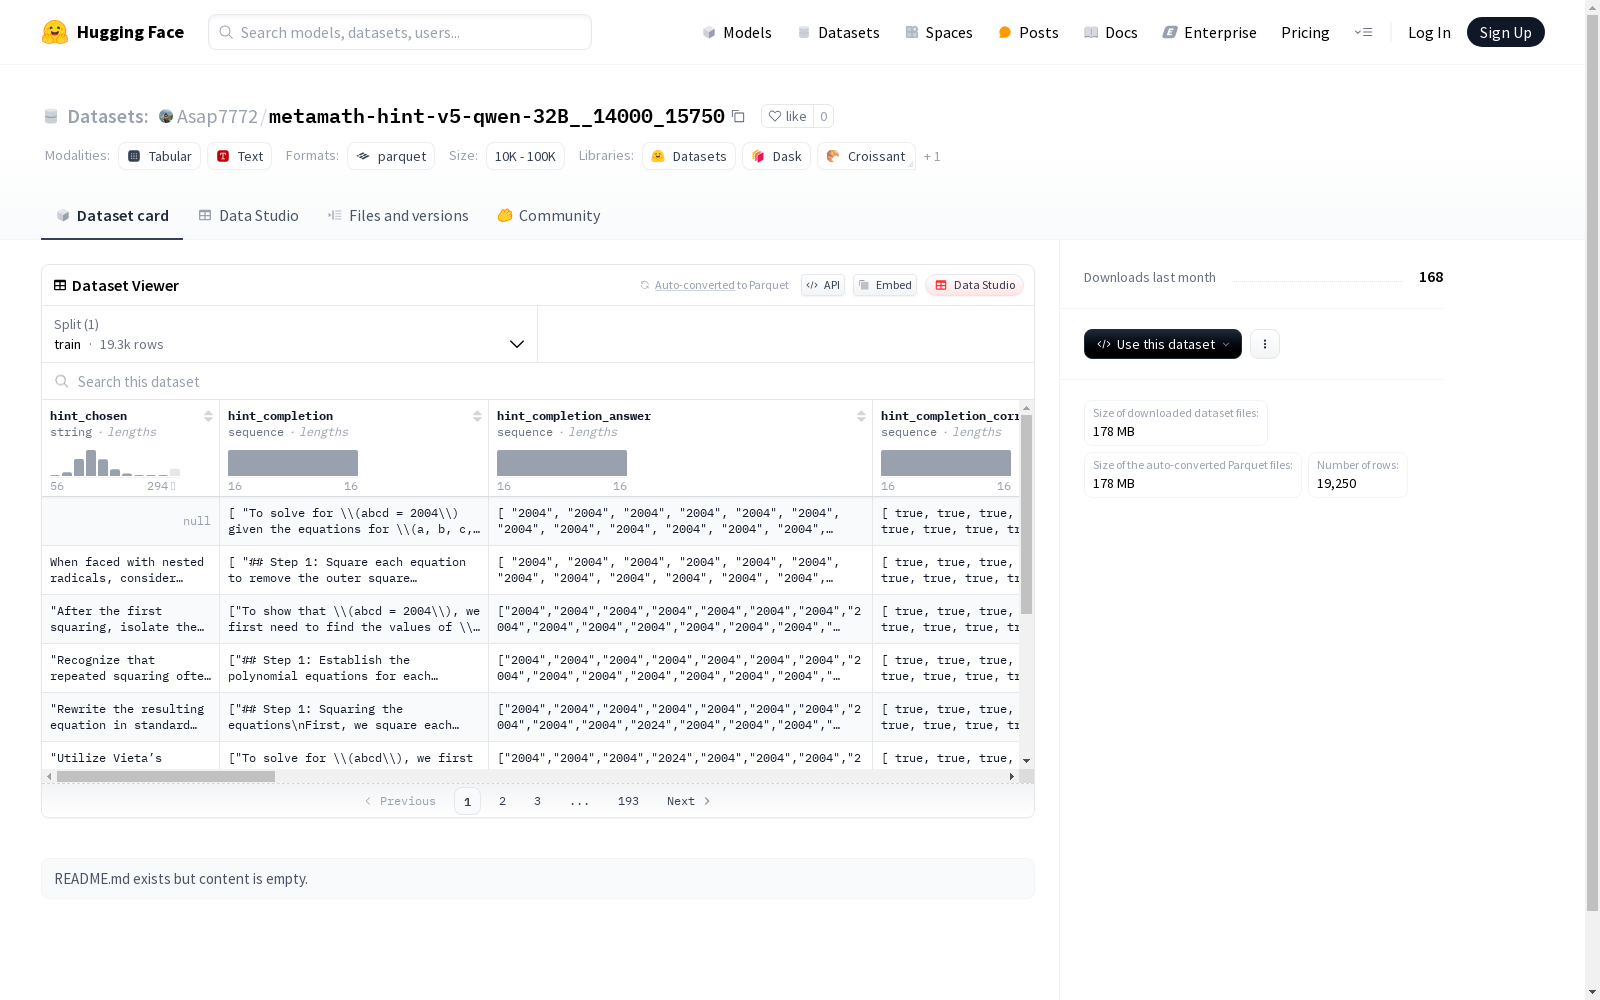Click the Log In link
1600x1000 pixels.
[1429, 32]
